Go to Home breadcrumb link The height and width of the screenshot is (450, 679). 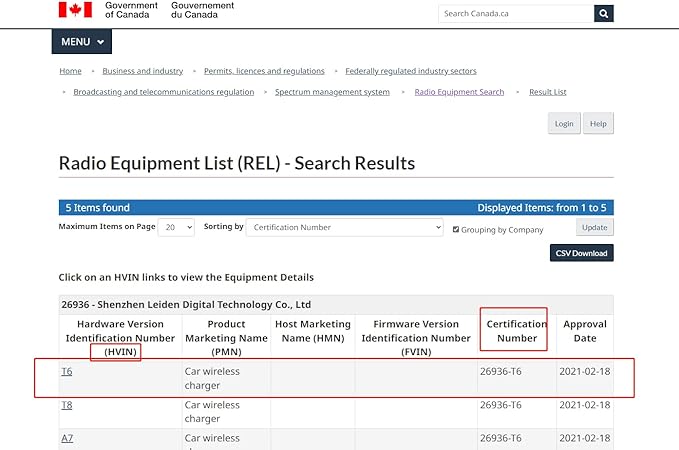point(70,71)
